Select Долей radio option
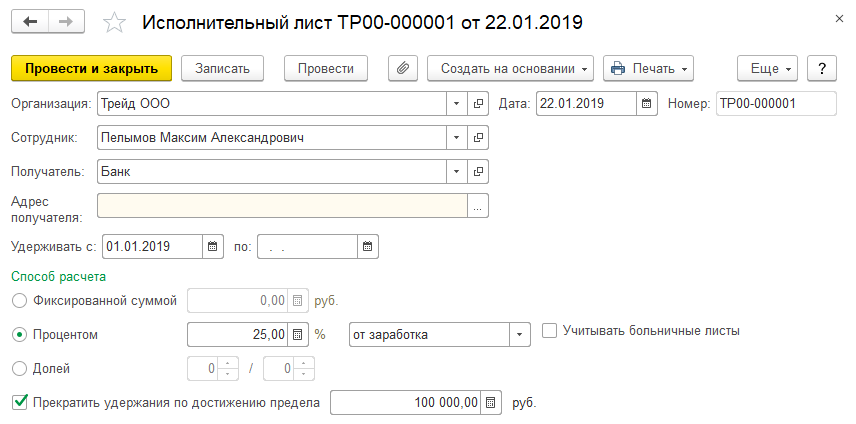This screenshot has height=424, width=856. (17, 368)
